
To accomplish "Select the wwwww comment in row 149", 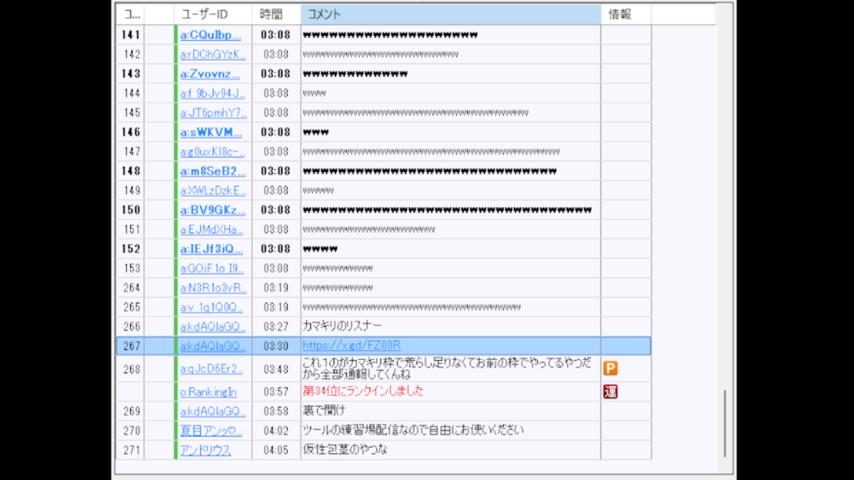I will [318, 191].
